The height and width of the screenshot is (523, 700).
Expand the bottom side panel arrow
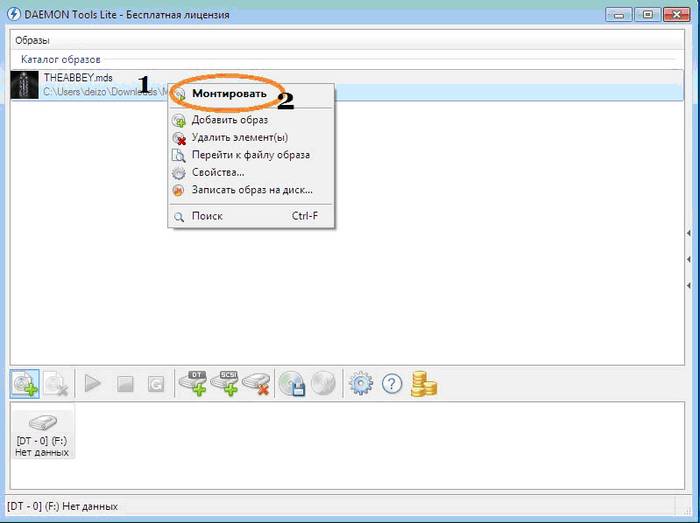click(689, 285)
